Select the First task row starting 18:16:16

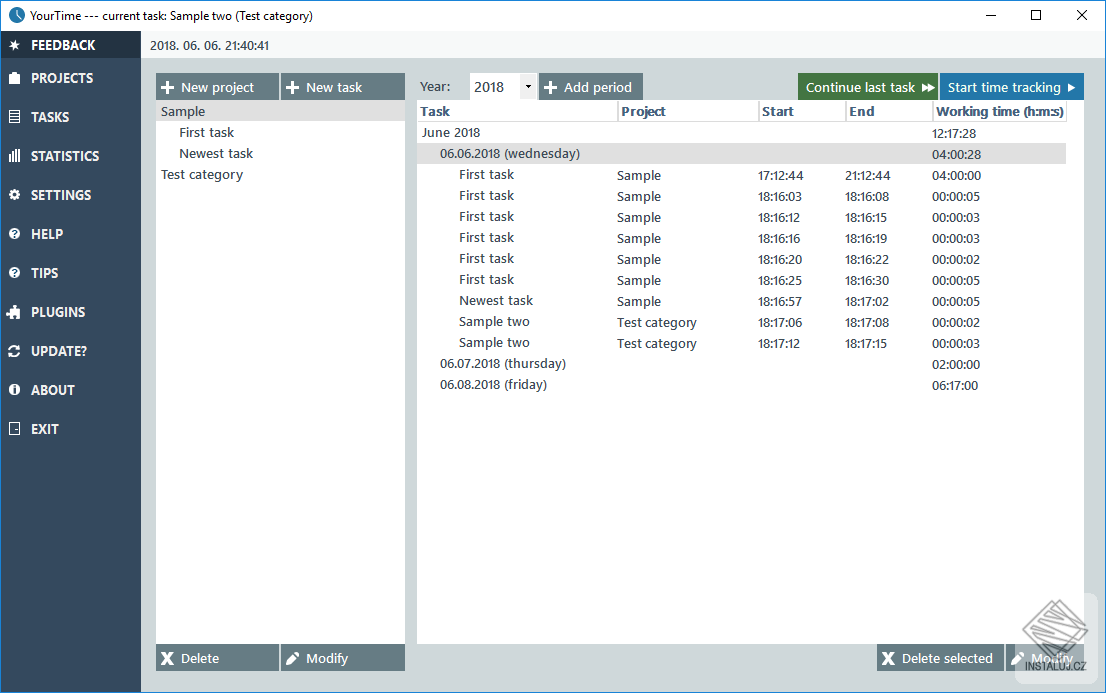[x=741, y=238]
